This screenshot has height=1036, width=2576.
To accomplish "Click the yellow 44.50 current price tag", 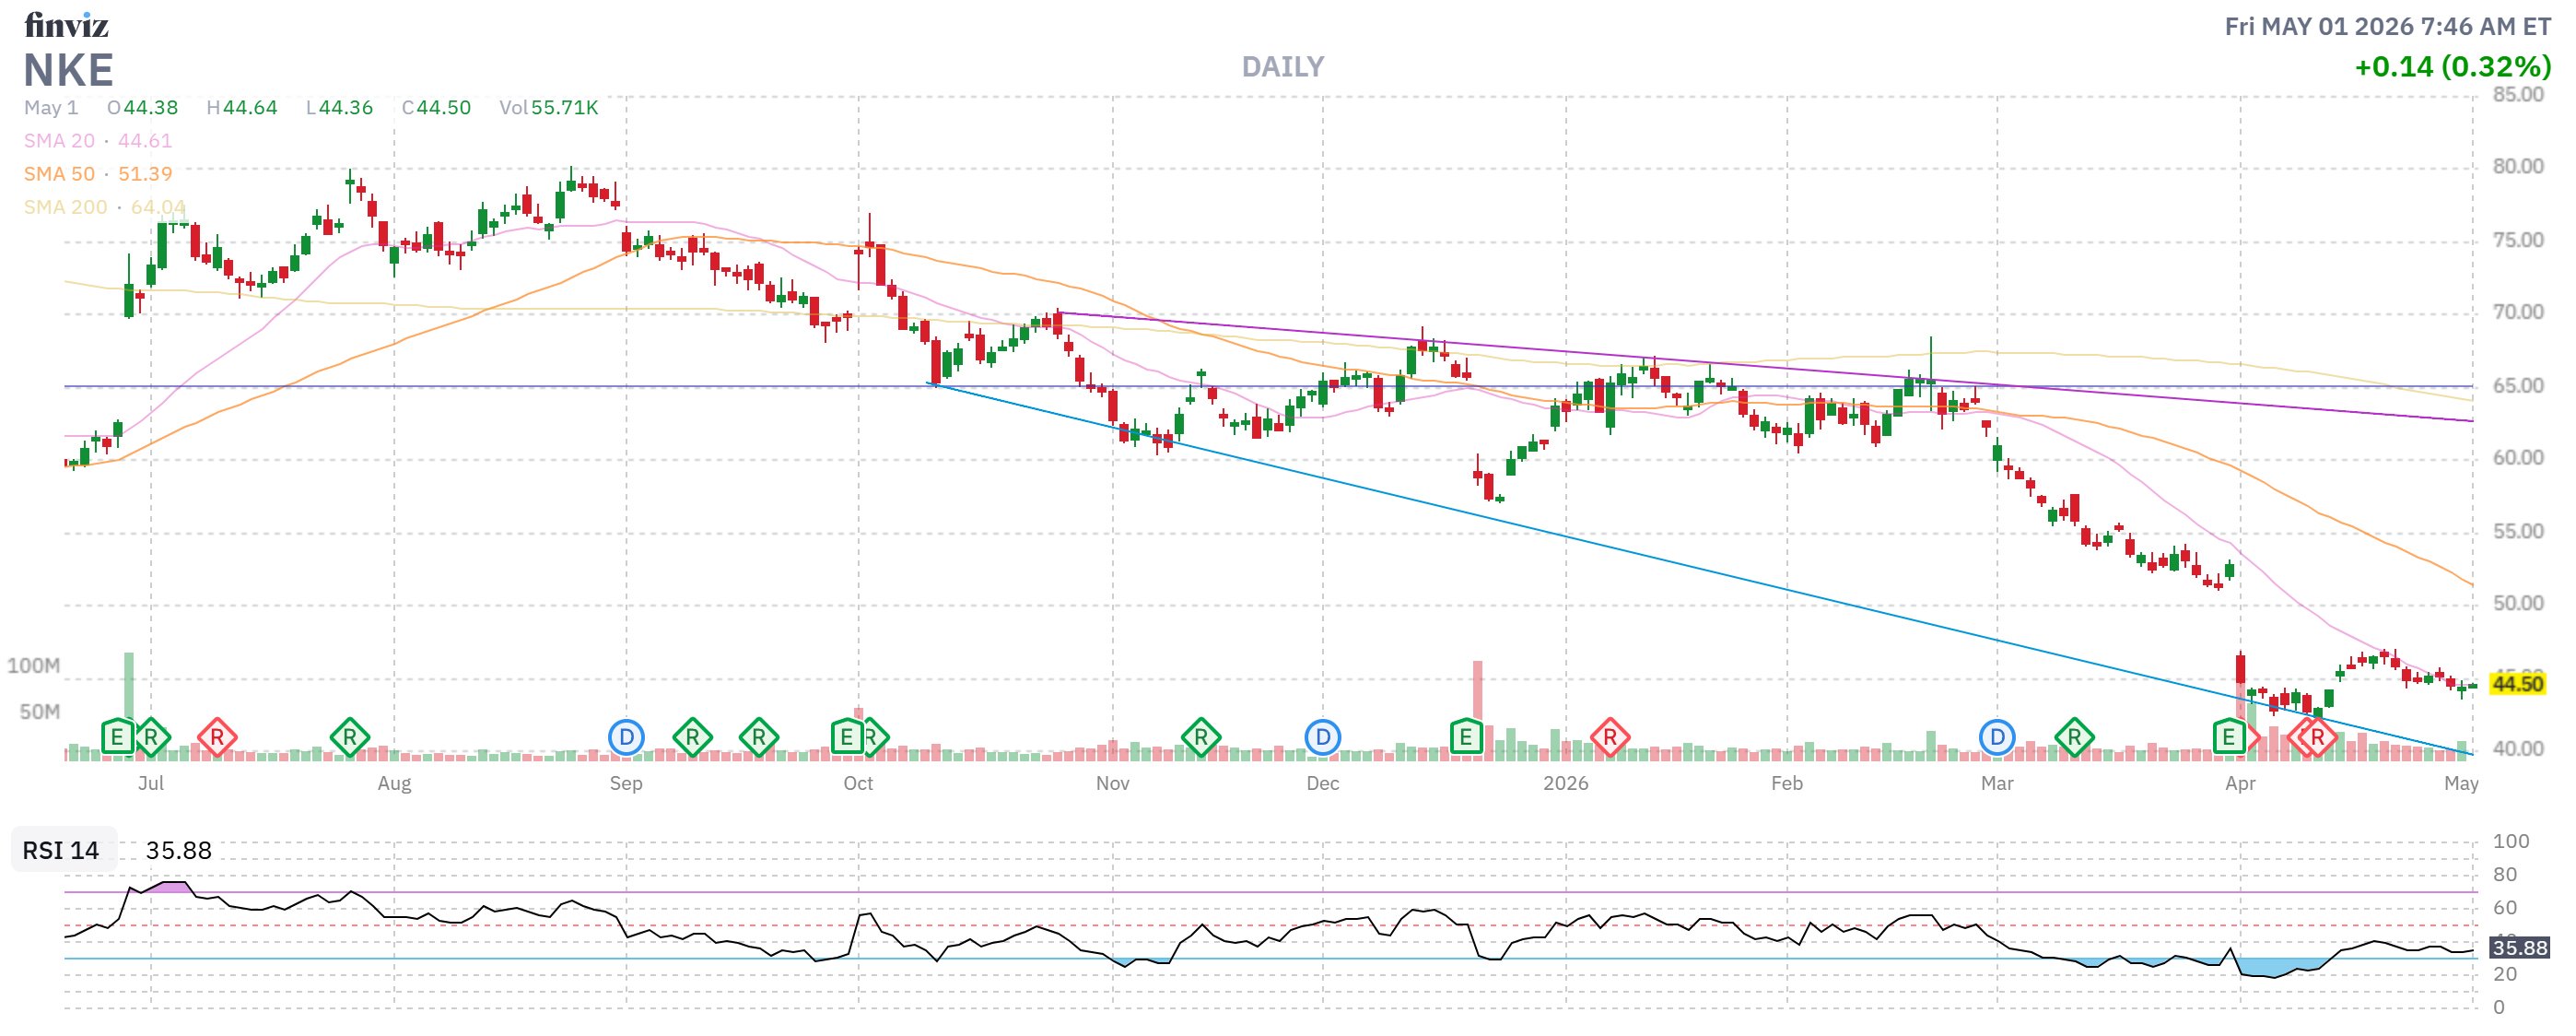I will click(x=2517, y=684).
